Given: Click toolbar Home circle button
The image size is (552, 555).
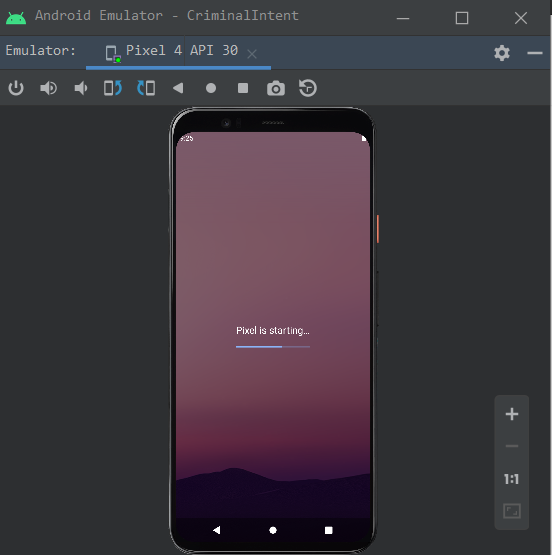Looking at the screenshot, I should (x=211, y=88).
